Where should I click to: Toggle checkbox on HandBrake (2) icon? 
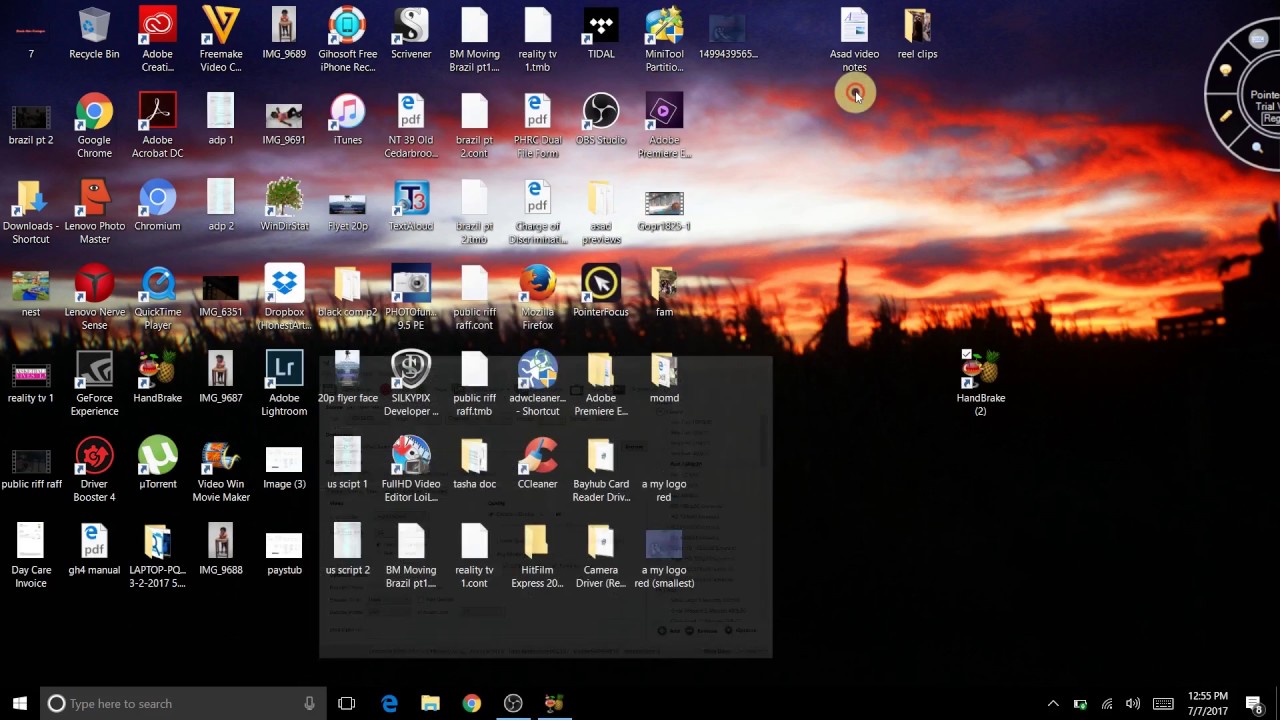tap(966, 354)
